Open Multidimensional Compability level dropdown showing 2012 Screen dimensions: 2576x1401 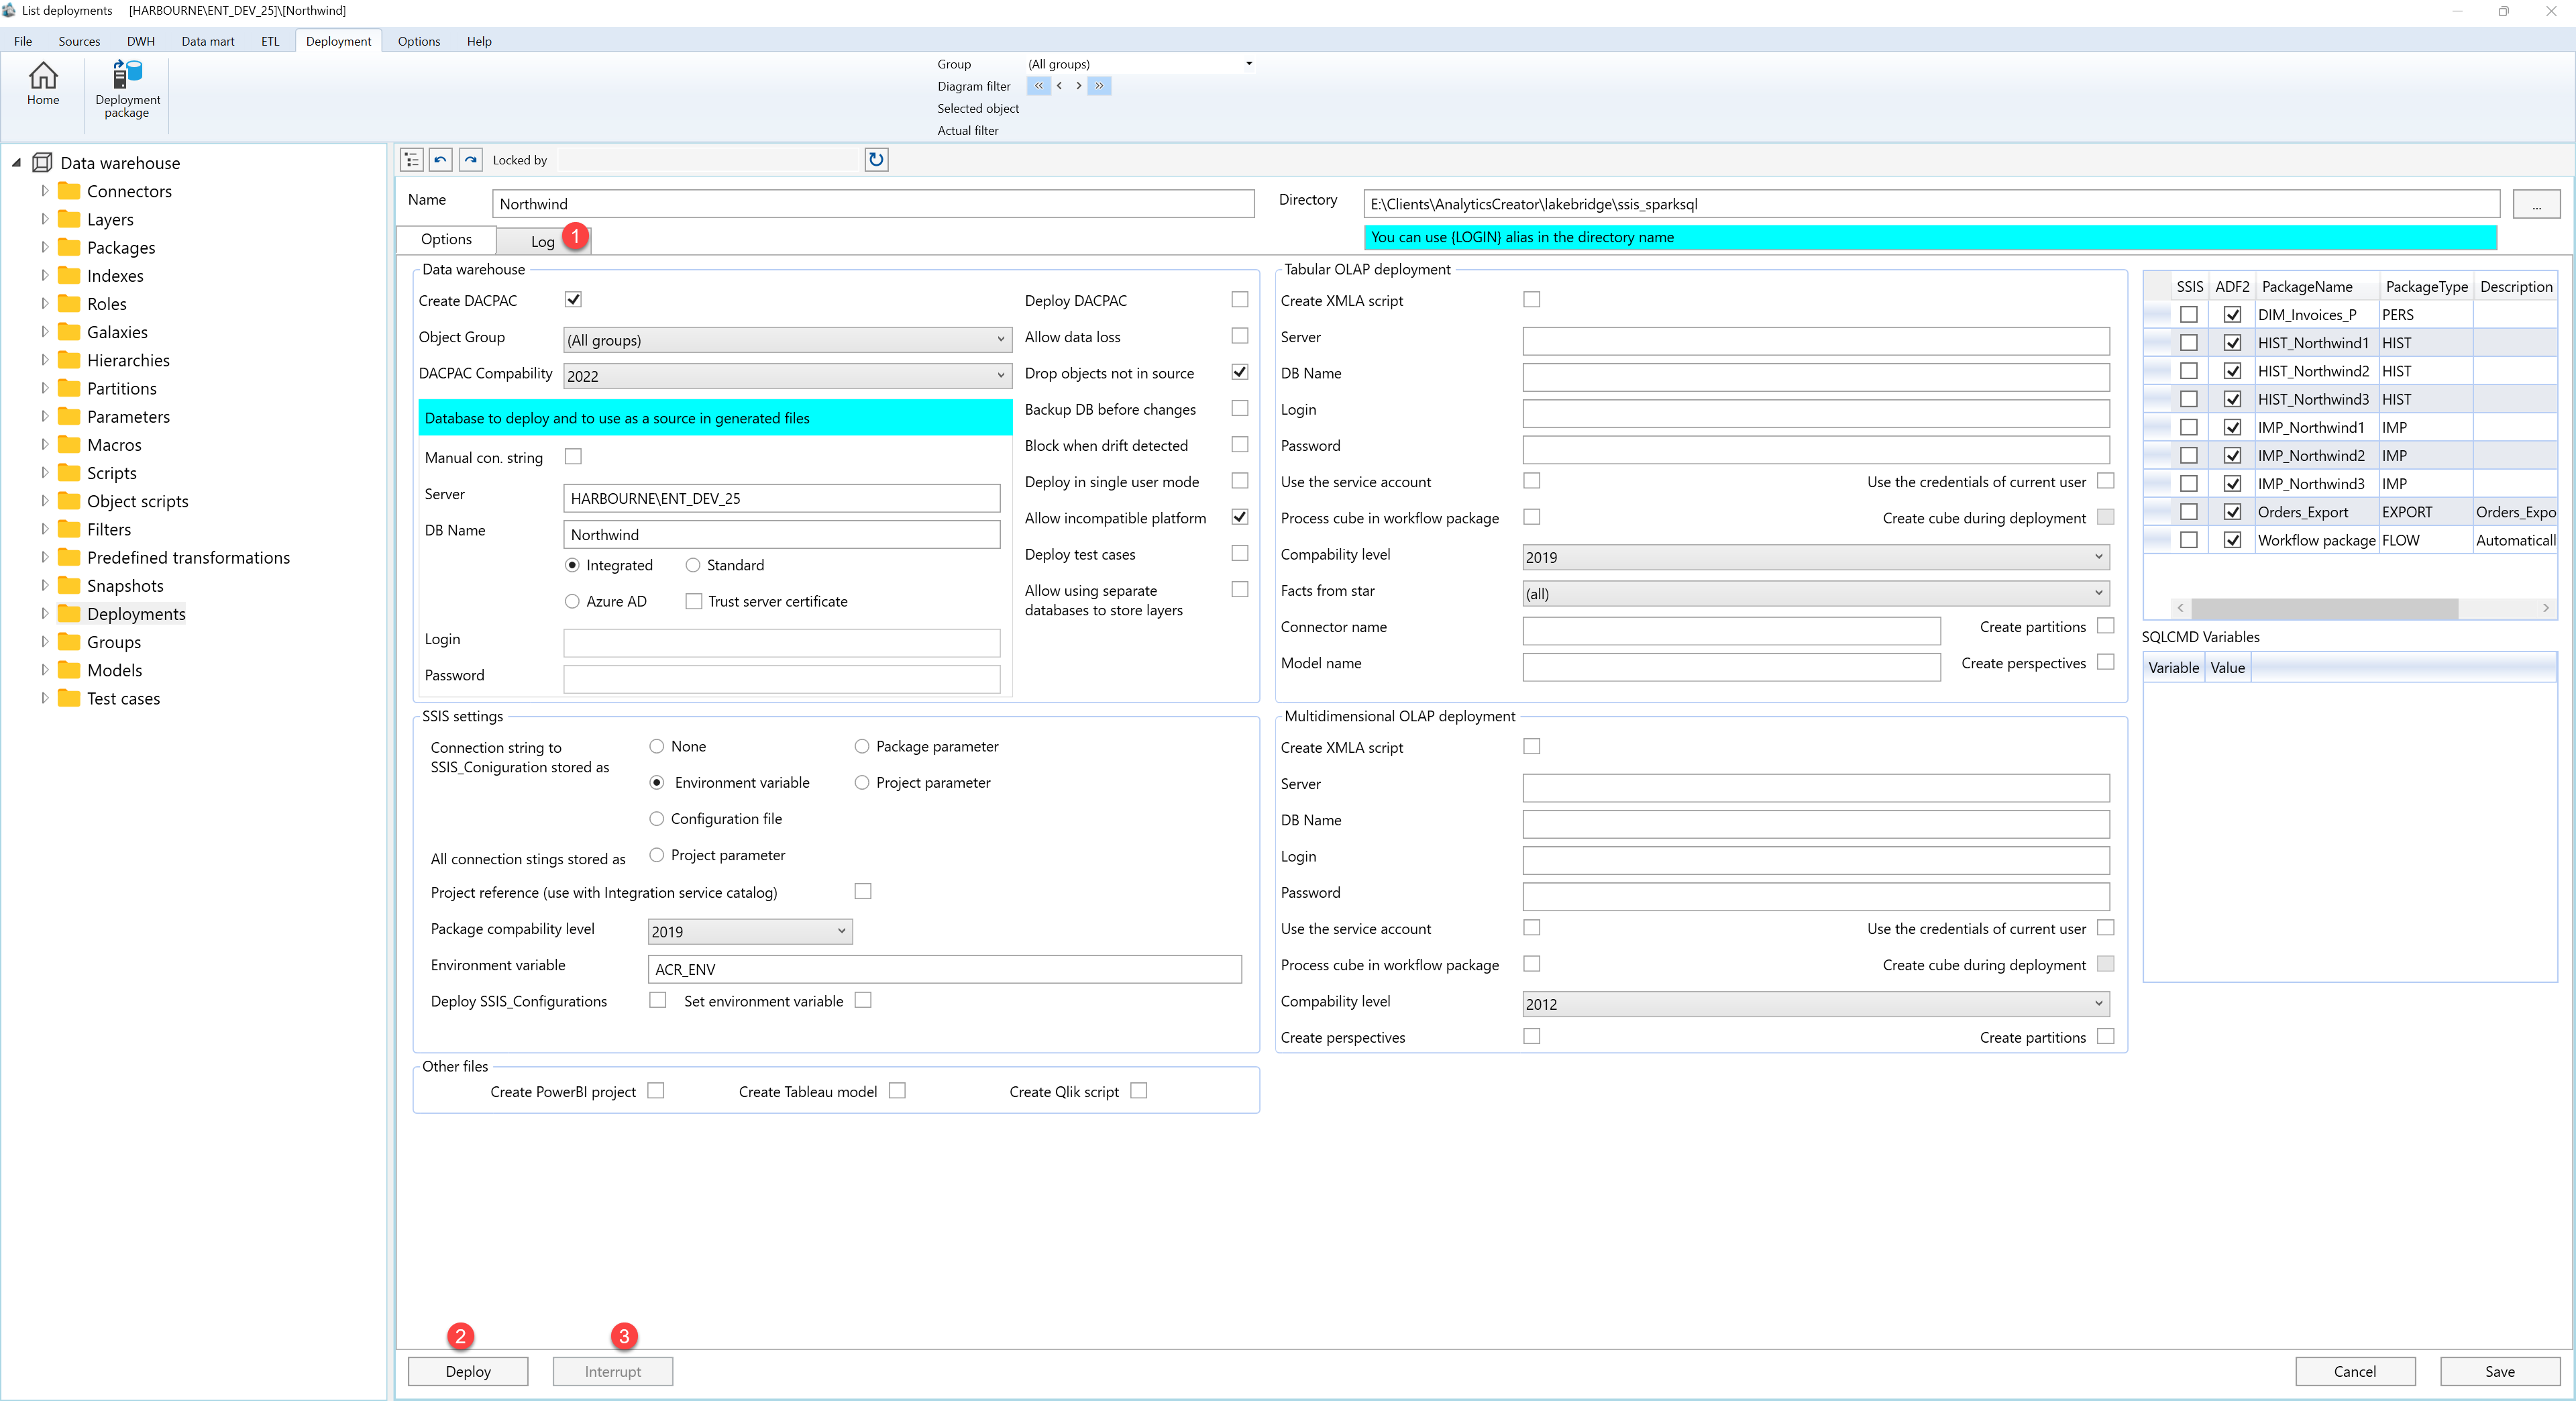pos(1816,1004)
